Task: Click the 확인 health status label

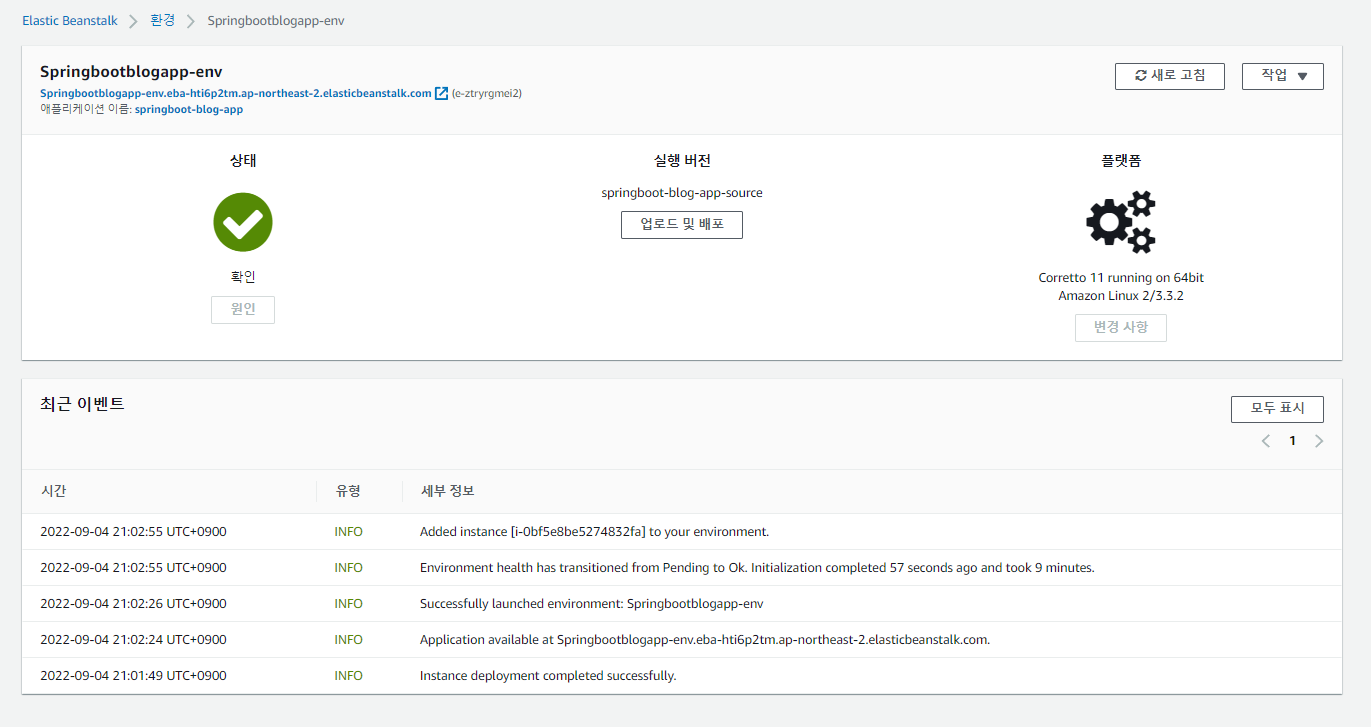Action: [x=243, y=277]
